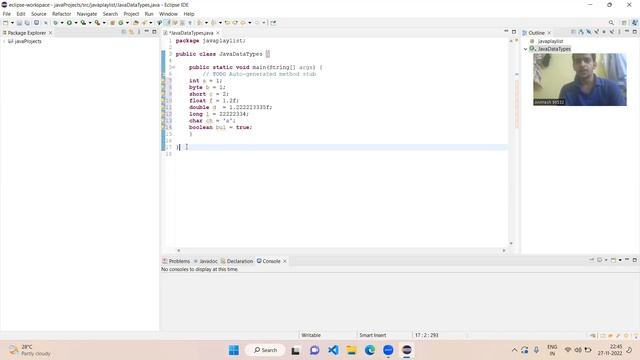
Task: Click the Eclipse search magnifier icon
Action: 611,23
